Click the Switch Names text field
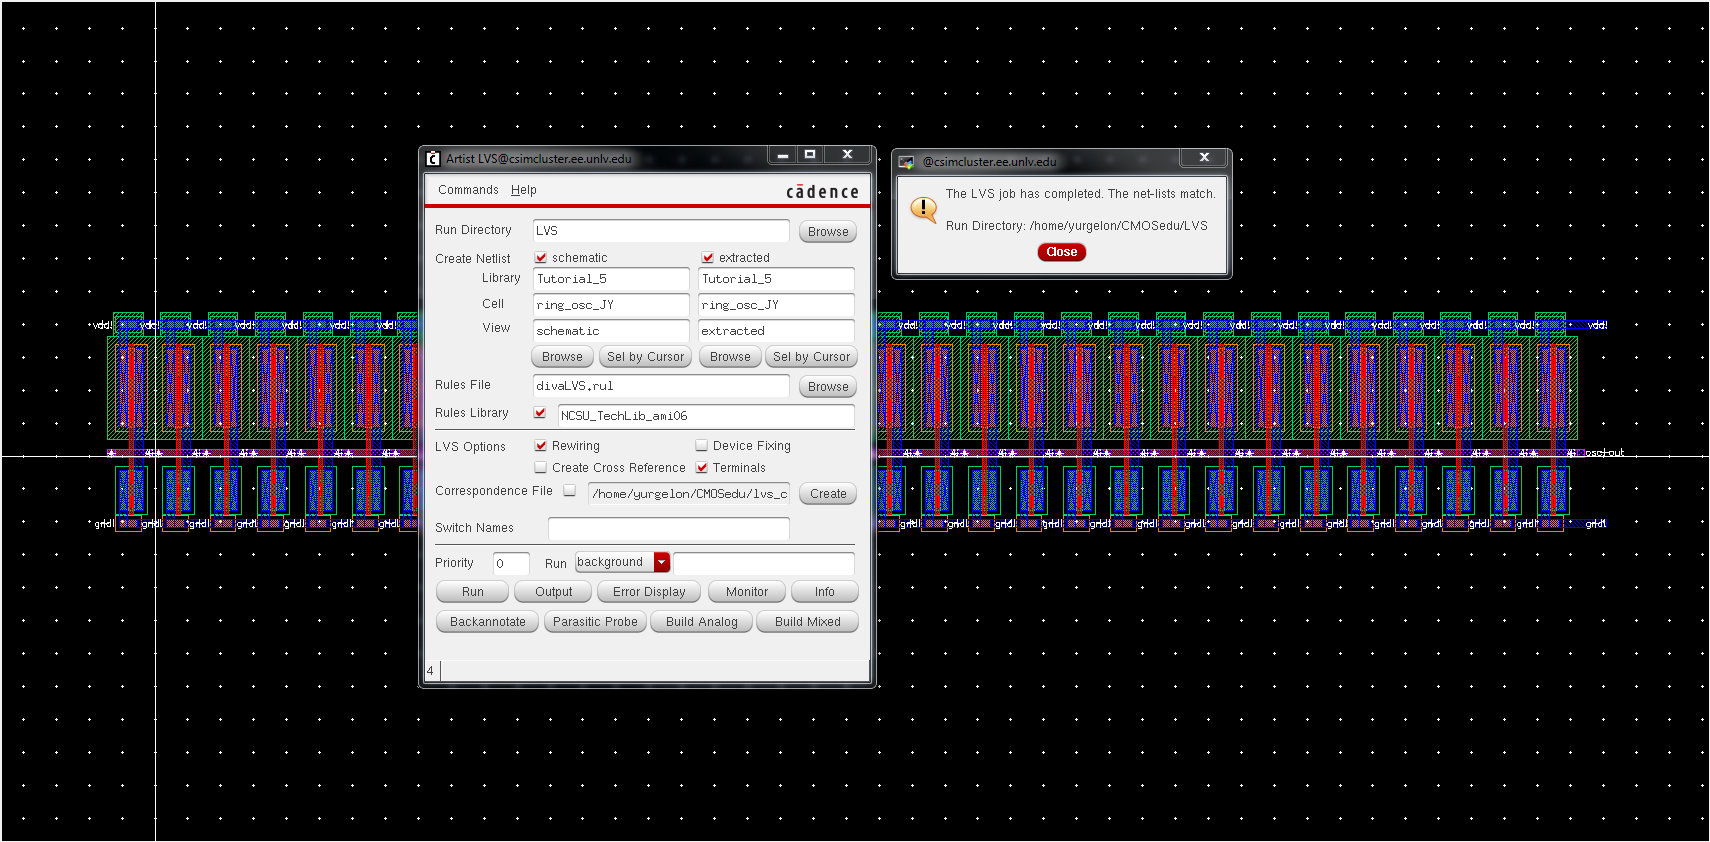 pyautogui.click(x=668, y=528)
